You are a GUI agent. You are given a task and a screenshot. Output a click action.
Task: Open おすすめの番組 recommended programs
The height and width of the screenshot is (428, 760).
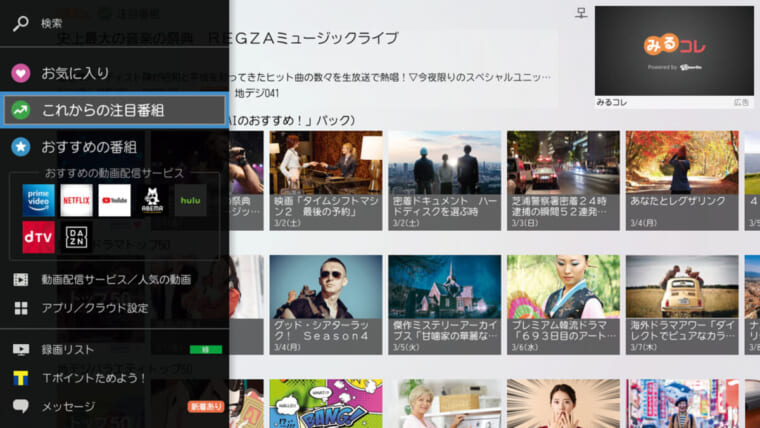click(x=88, y=147)
